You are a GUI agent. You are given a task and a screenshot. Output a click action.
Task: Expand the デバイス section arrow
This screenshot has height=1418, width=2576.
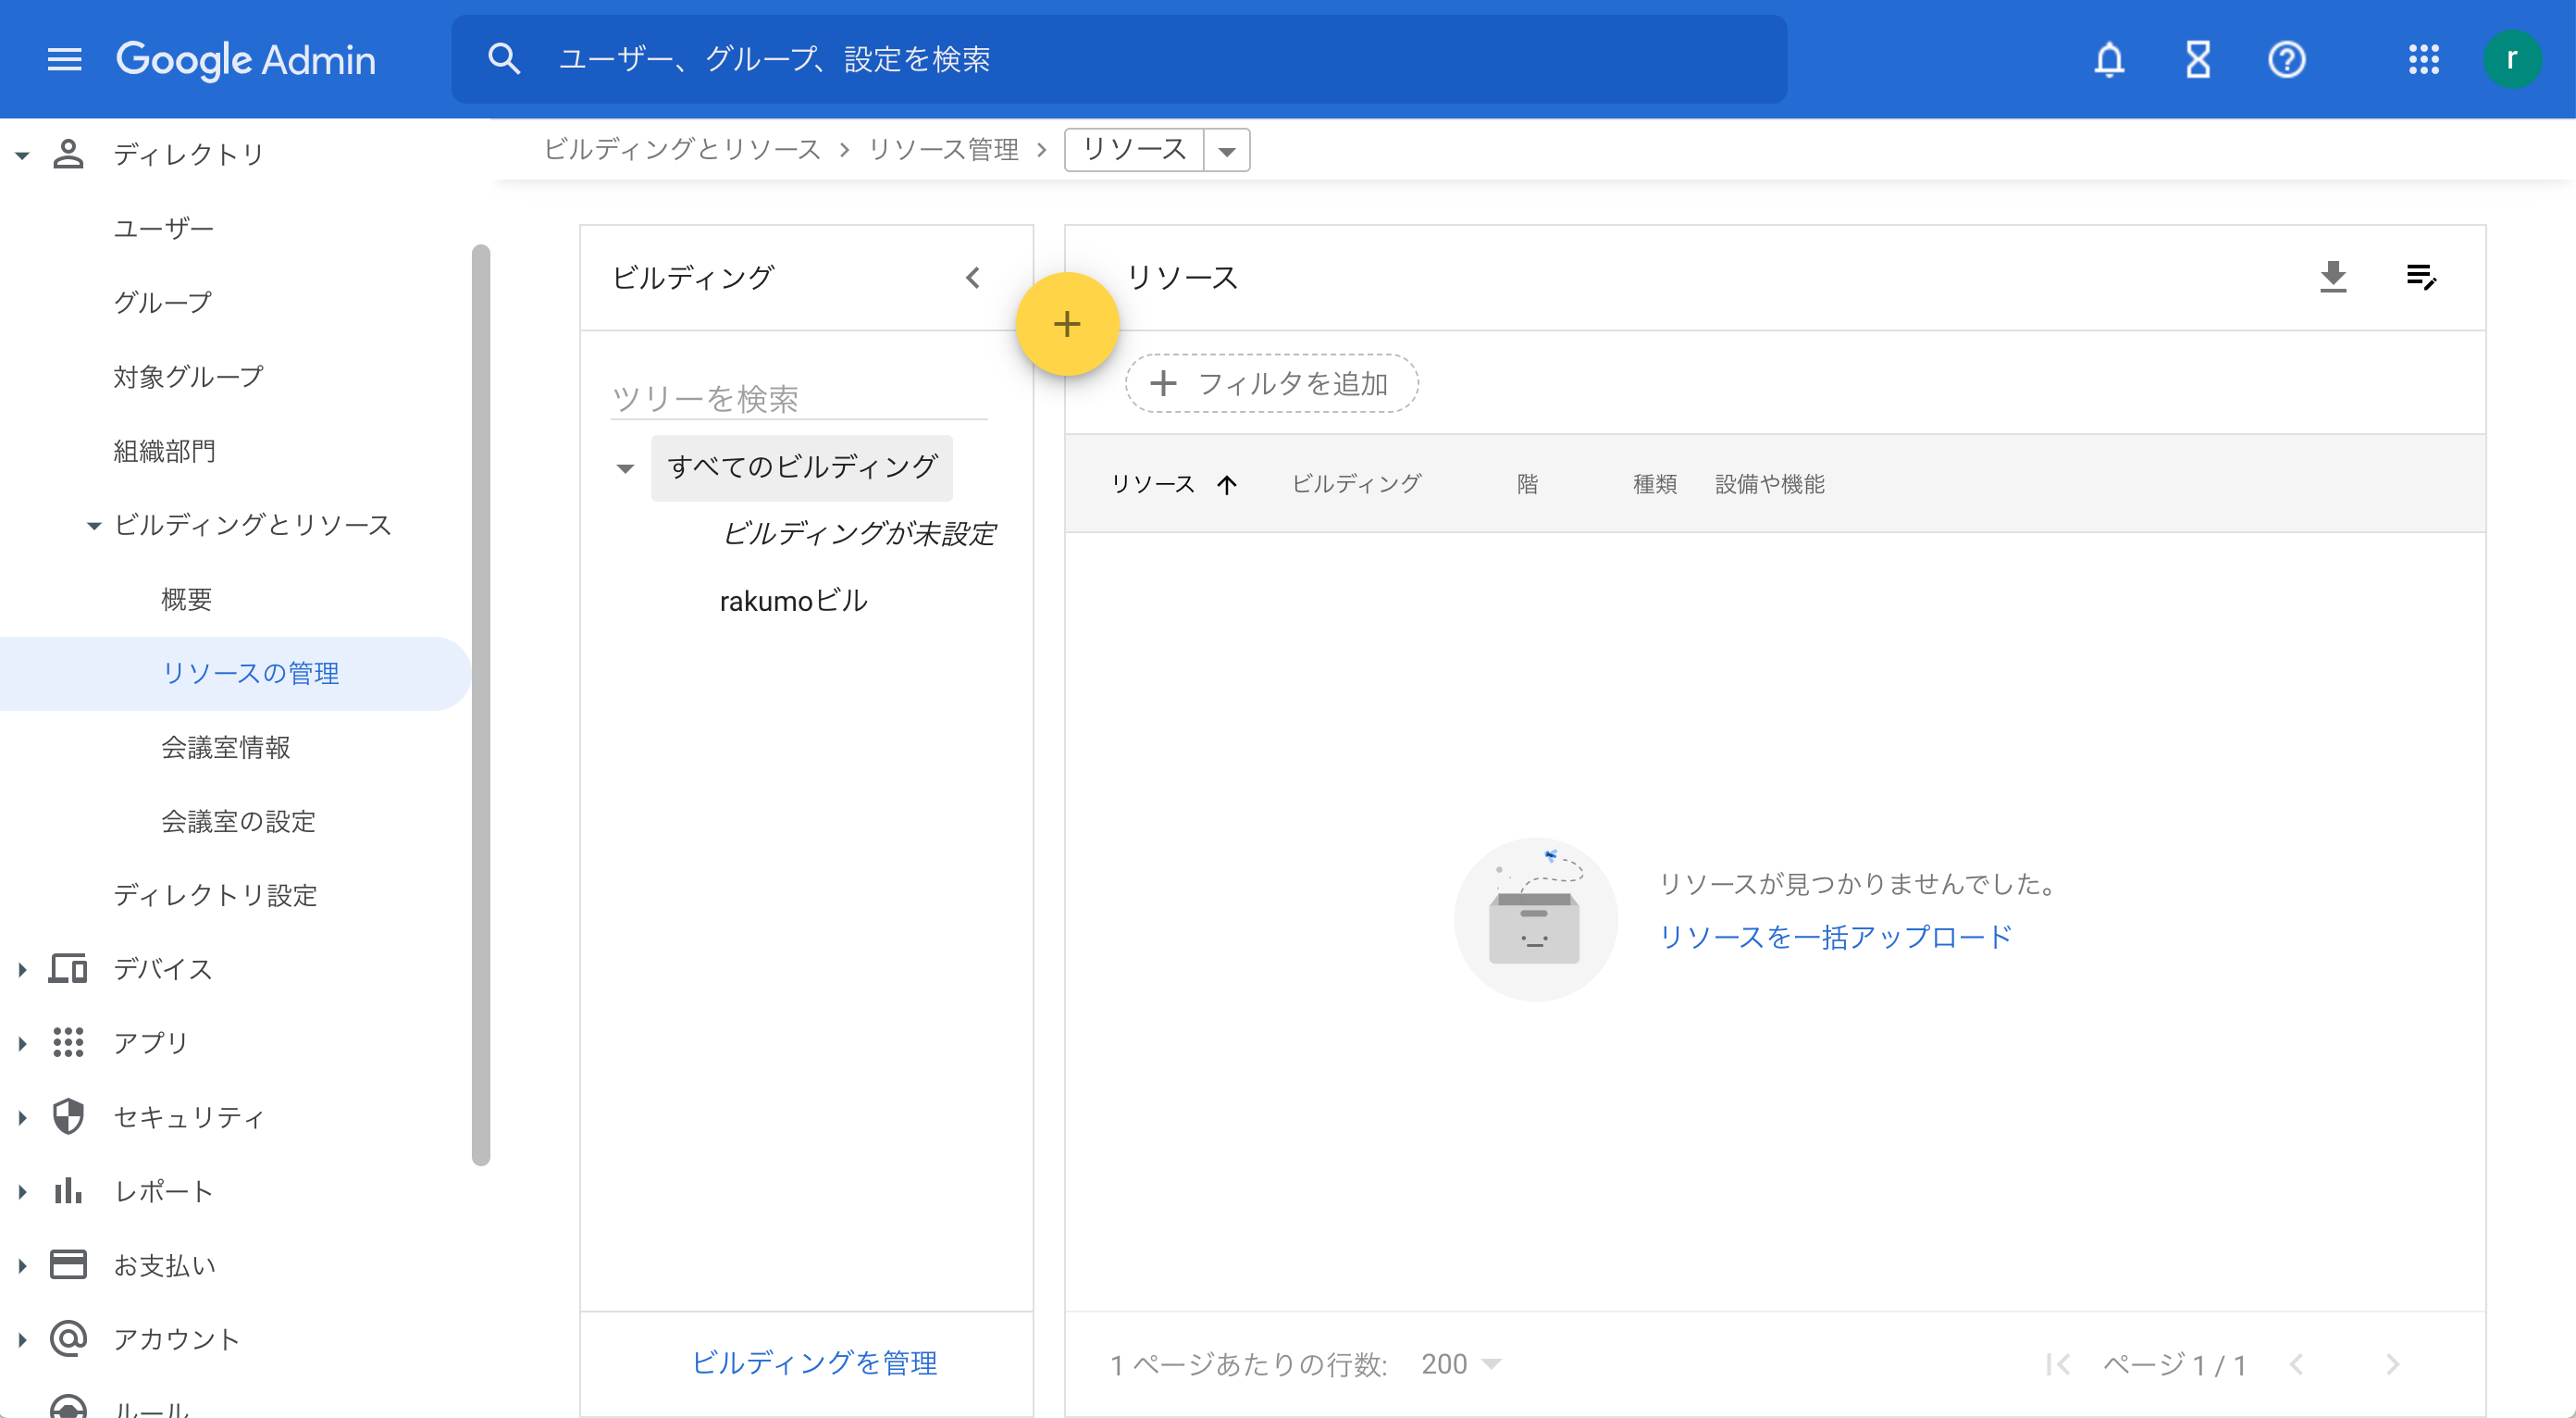pos(22,969)
